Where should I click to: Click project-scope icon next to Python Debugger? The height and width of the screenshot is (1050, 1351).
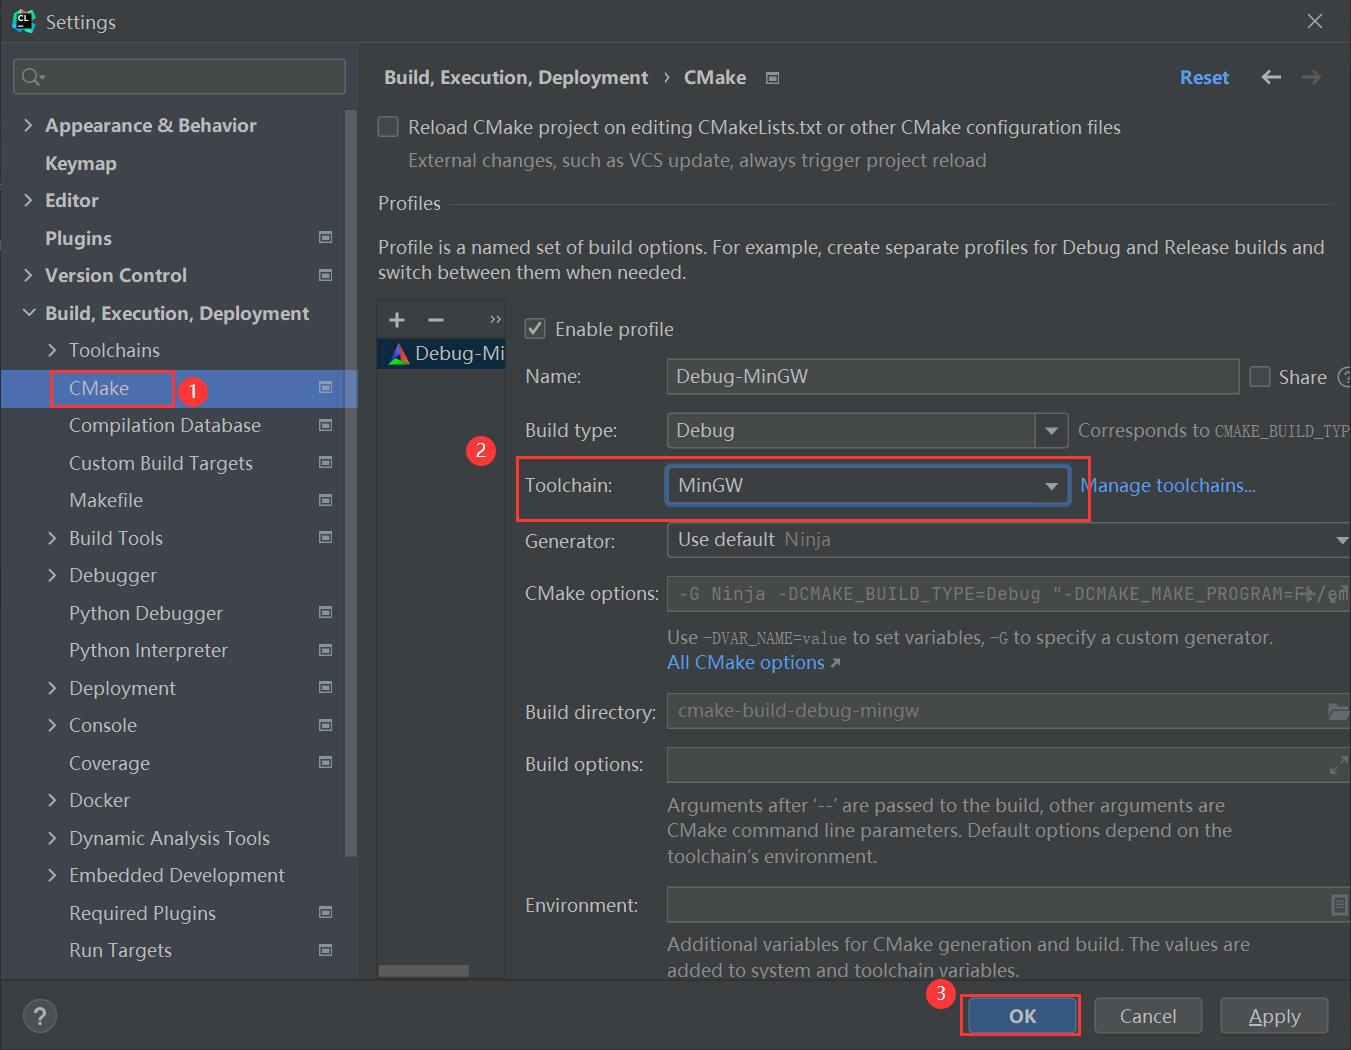point(325,612)
